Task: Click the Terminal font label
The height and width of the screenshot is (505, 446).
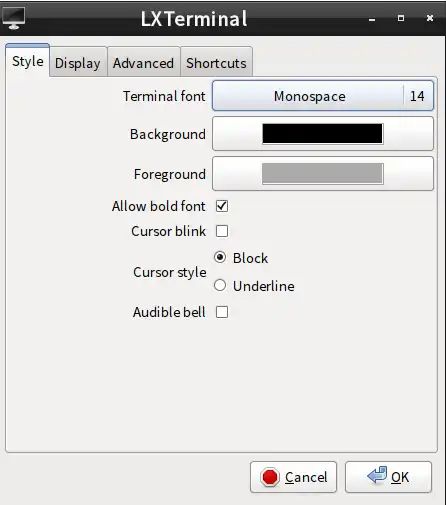Action: 164,96
